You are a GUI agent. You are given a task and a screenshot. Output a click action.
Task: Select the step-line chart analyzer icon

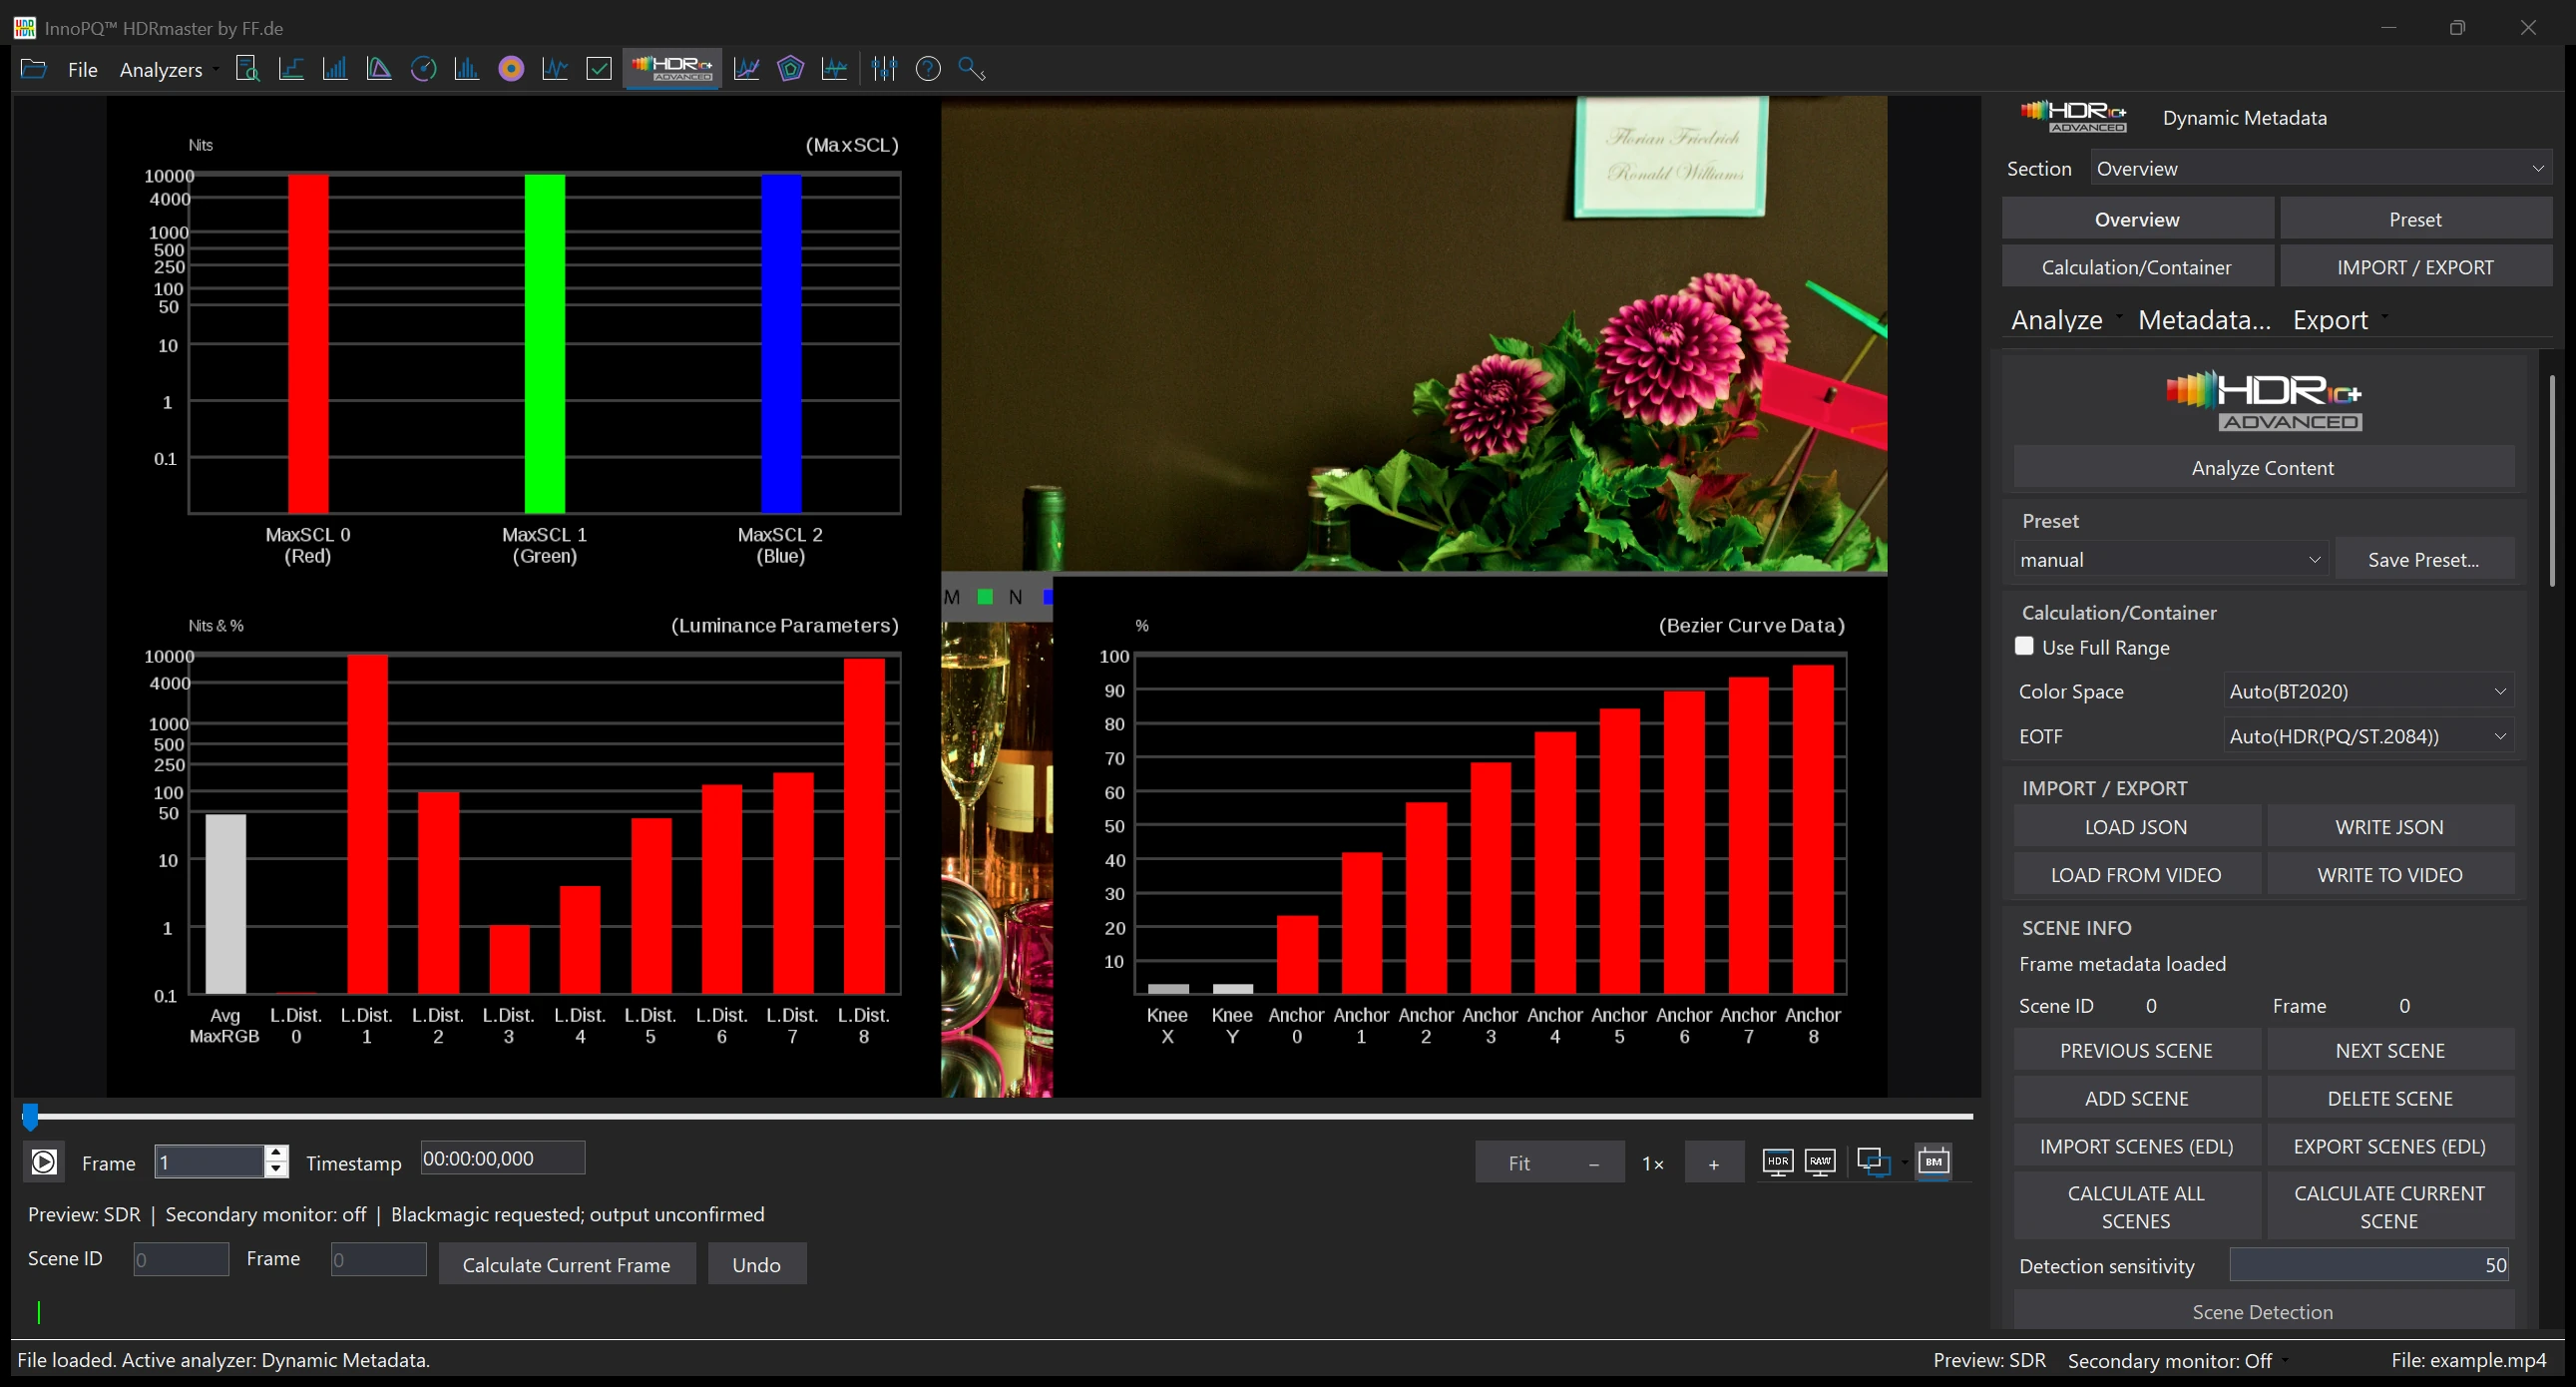(x=291, y=69)
